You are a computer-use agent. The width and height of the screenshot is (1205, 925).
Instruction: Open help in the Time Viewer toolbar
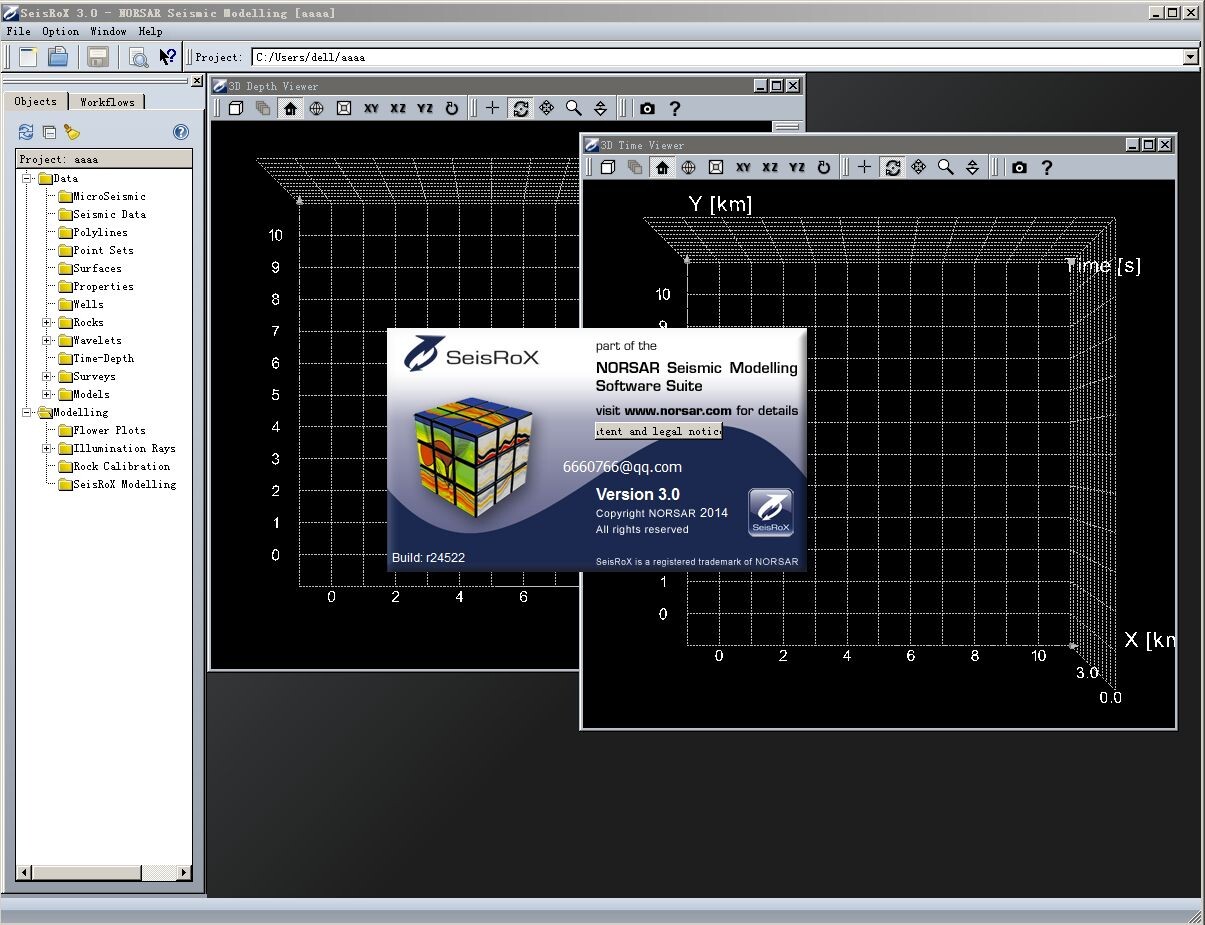tap(1047, 167)
